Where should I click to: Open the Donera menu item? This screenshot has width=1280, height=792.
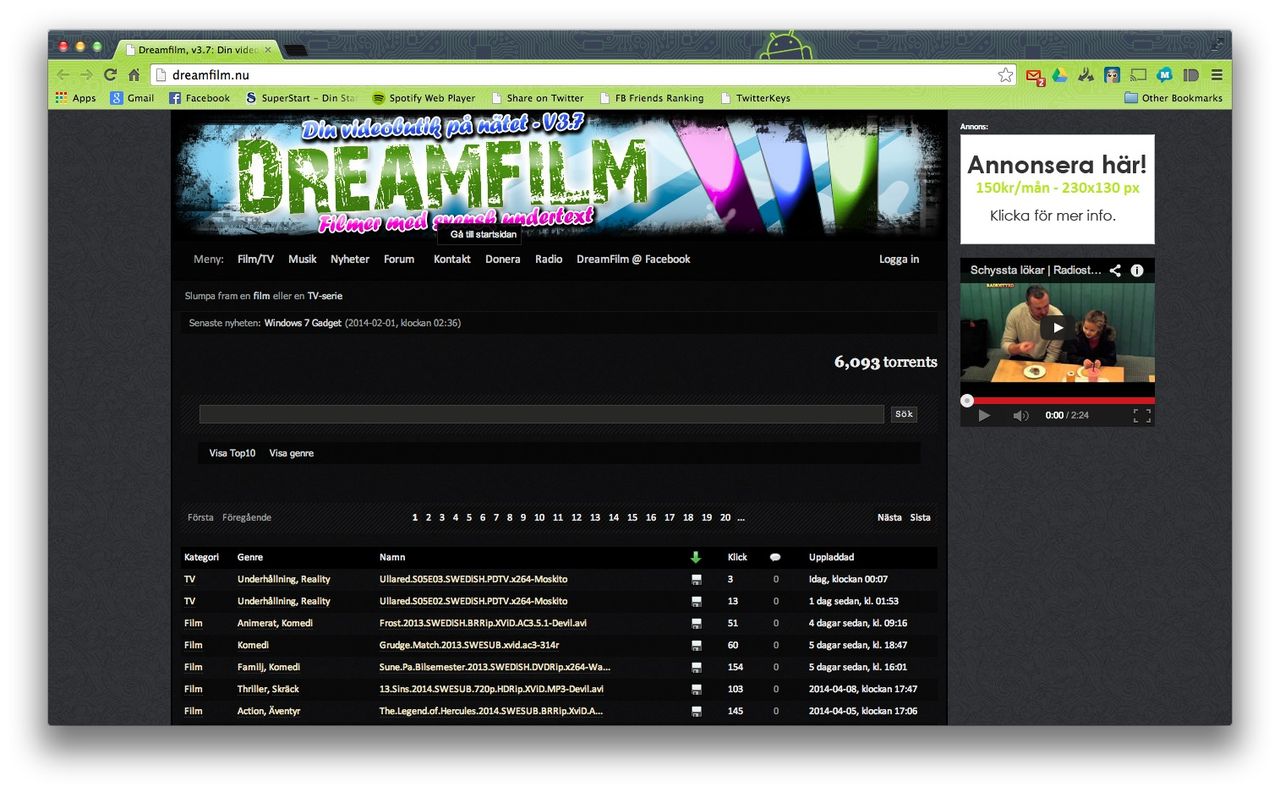(503, 259)
